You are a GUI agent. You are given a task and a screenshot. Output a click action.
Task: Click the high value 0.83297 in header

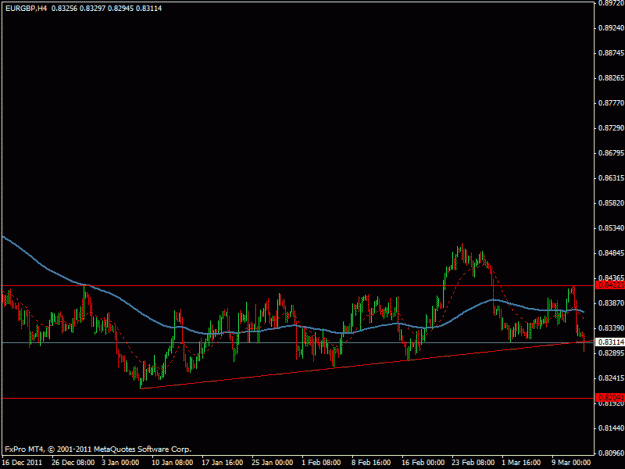point(92,8)
